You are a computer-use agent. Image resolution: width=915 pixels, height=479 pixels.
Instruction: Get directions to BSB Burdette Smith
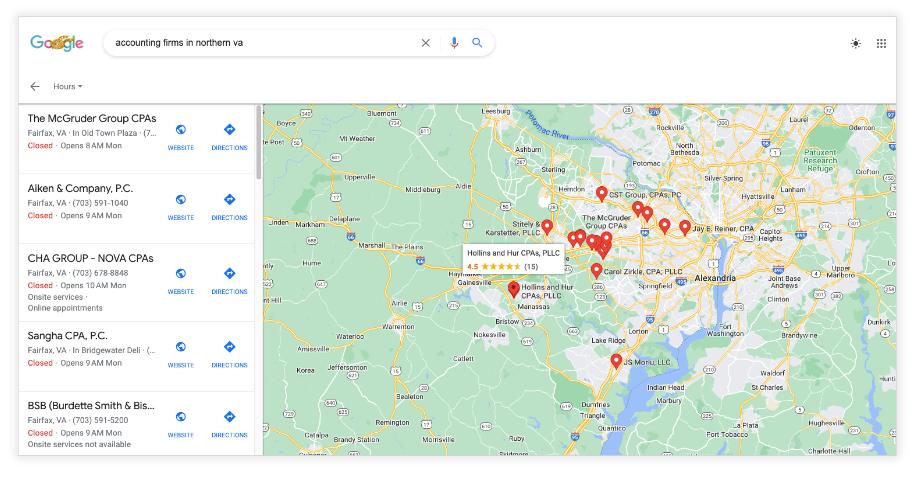tap(229, 425)
